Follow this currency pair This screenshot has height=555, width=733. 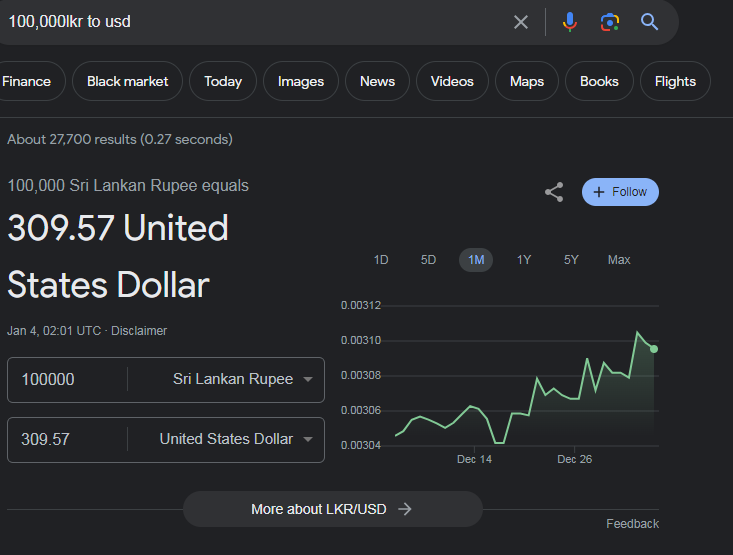pos(620,192)
